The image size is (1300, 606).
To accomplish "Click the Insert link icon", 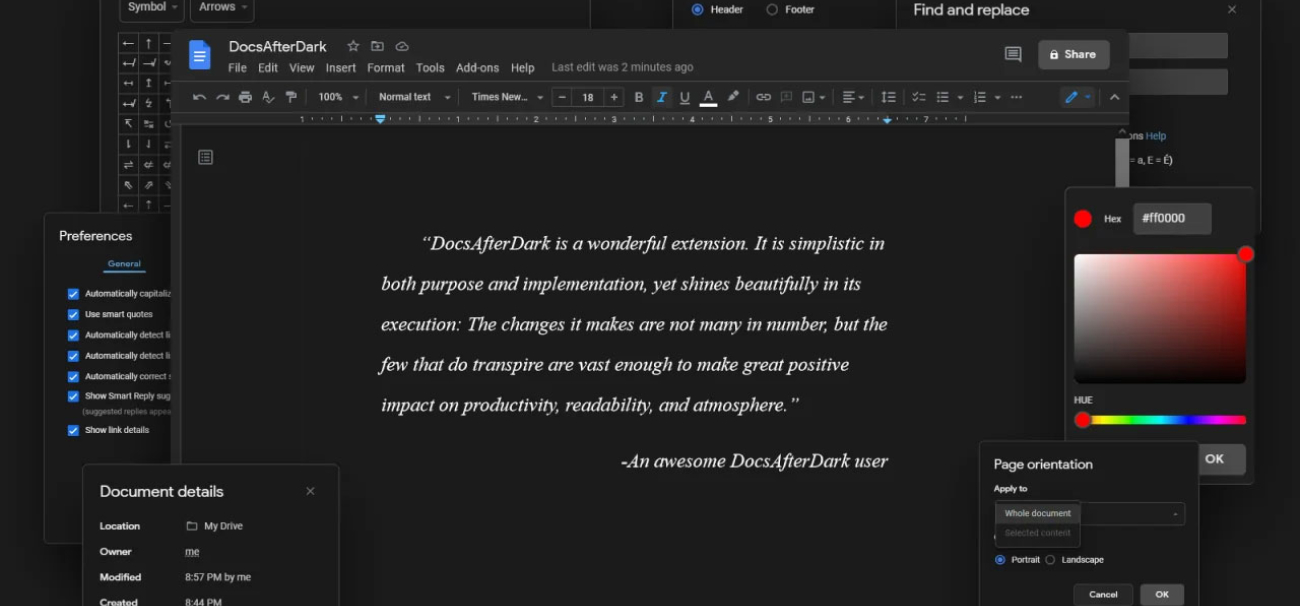I will click(763, 97).
